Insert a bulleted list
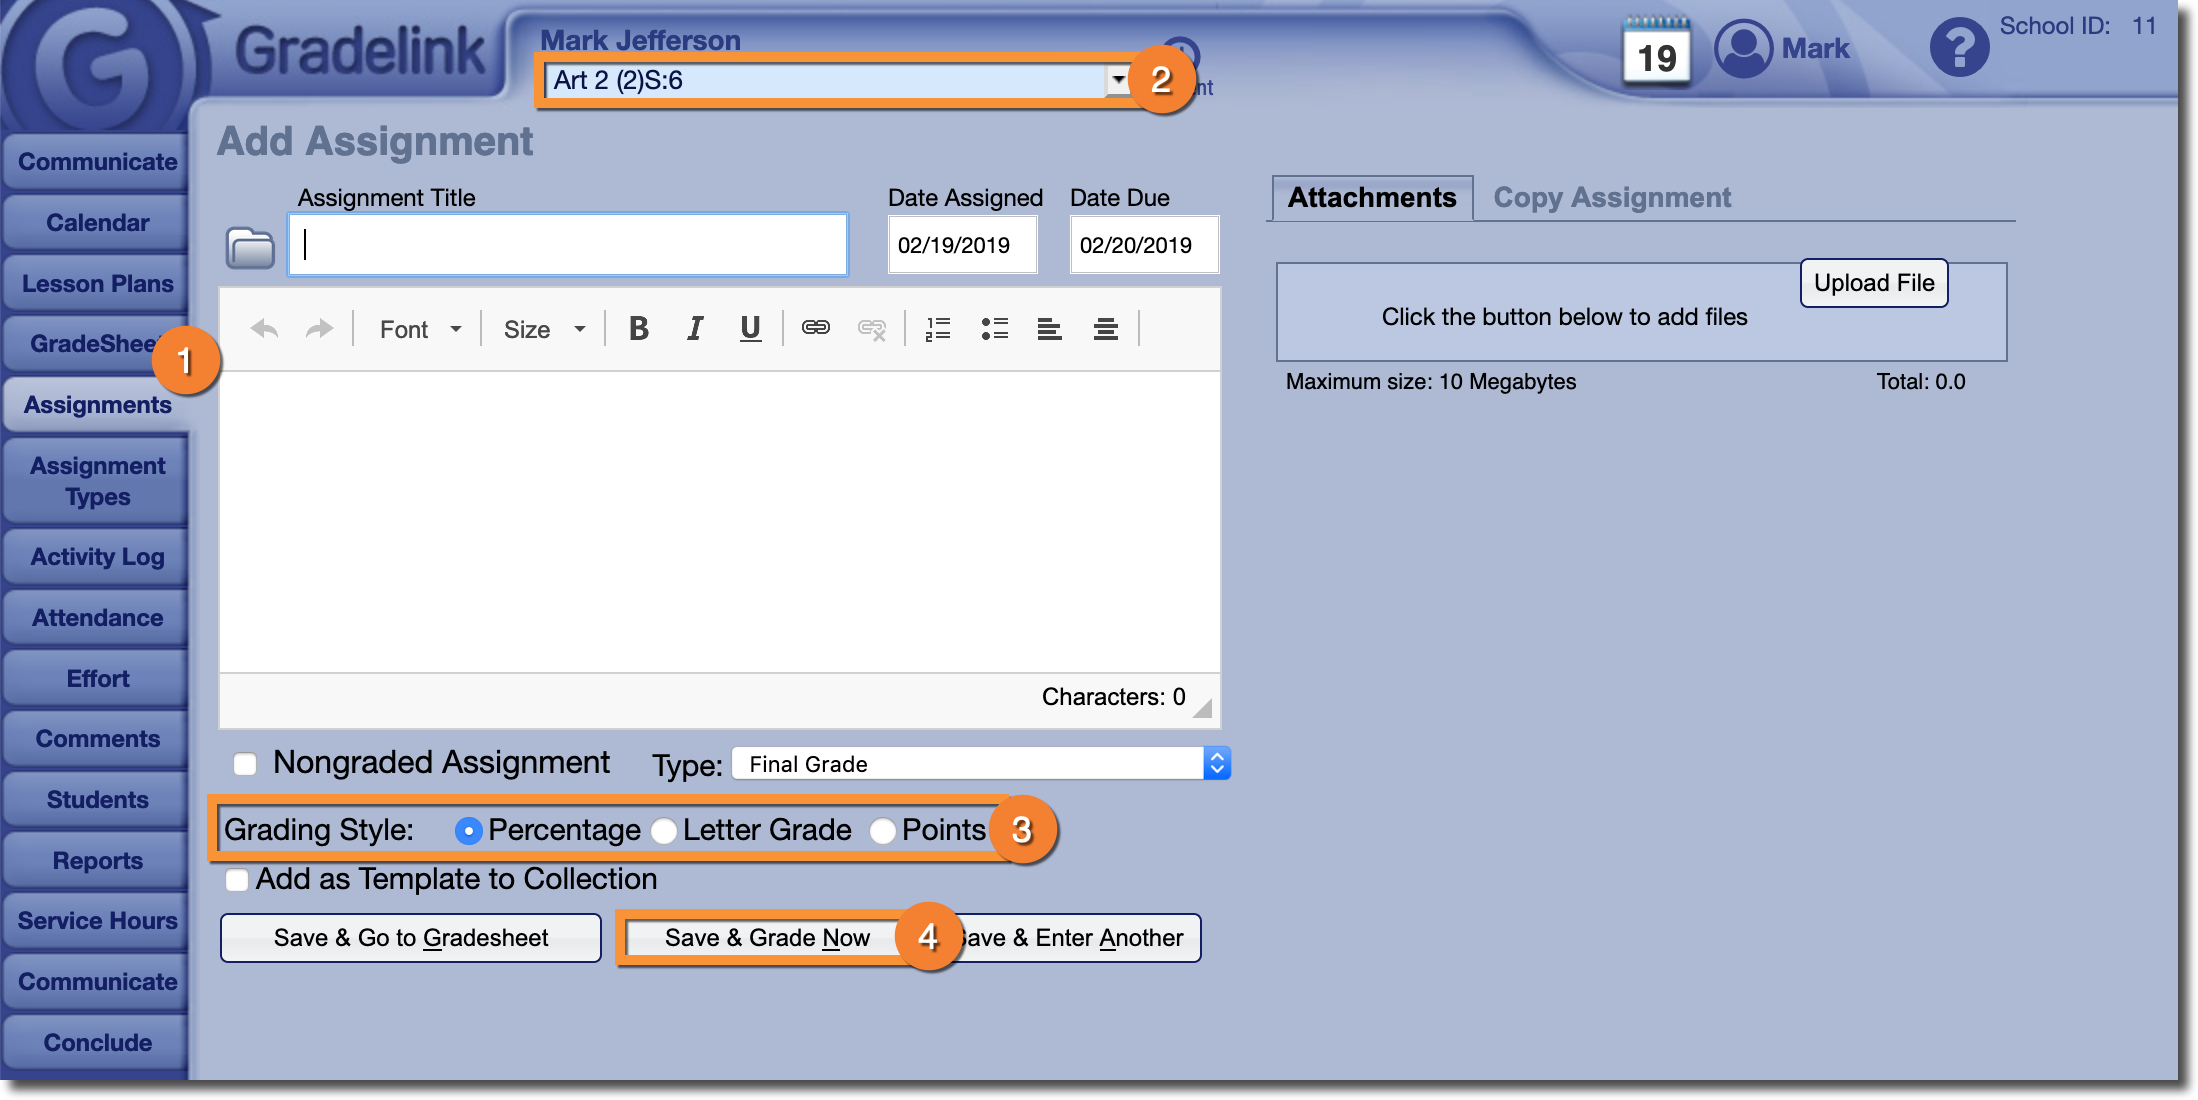The height and width of the screenshot is (1100, 2198). (994, 329)
